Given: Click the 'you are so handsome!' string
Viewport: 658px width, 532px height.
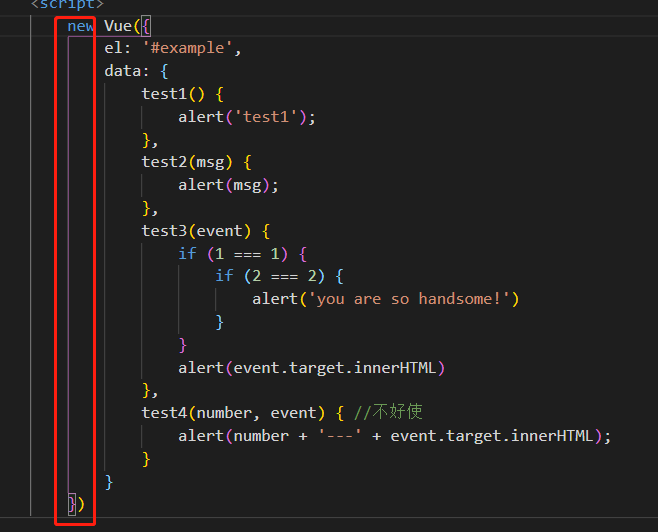Looking at the screenshot, I should [409, 299].
